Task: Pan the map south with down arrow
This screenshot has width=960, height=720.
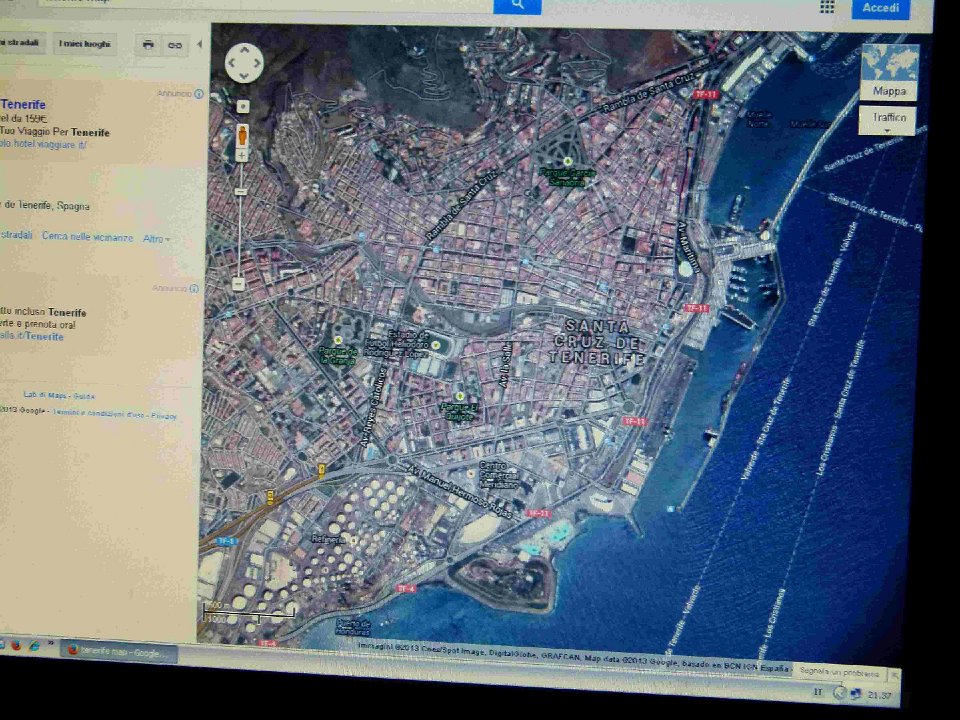Action: [x=244, y=75]
